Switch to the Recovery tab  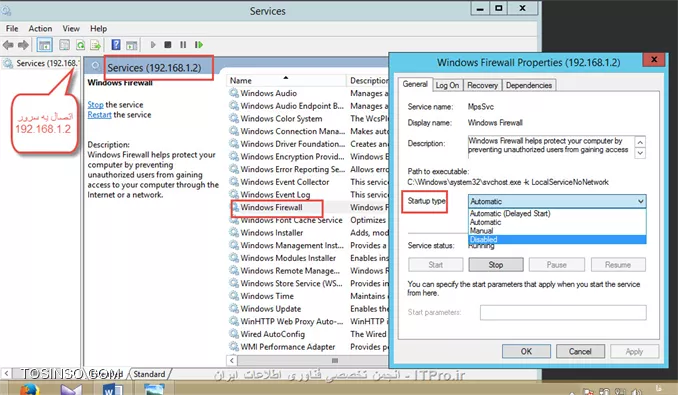point(482,85)
